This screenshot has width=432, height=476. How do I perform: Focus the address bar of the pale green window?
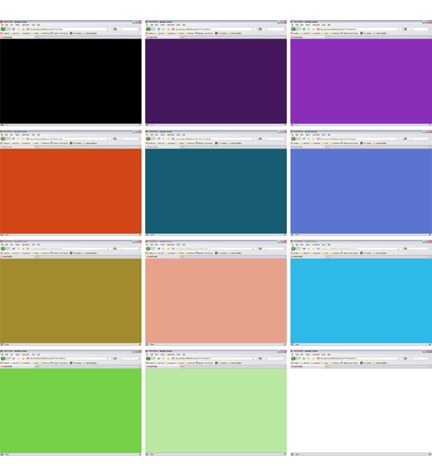214,358
